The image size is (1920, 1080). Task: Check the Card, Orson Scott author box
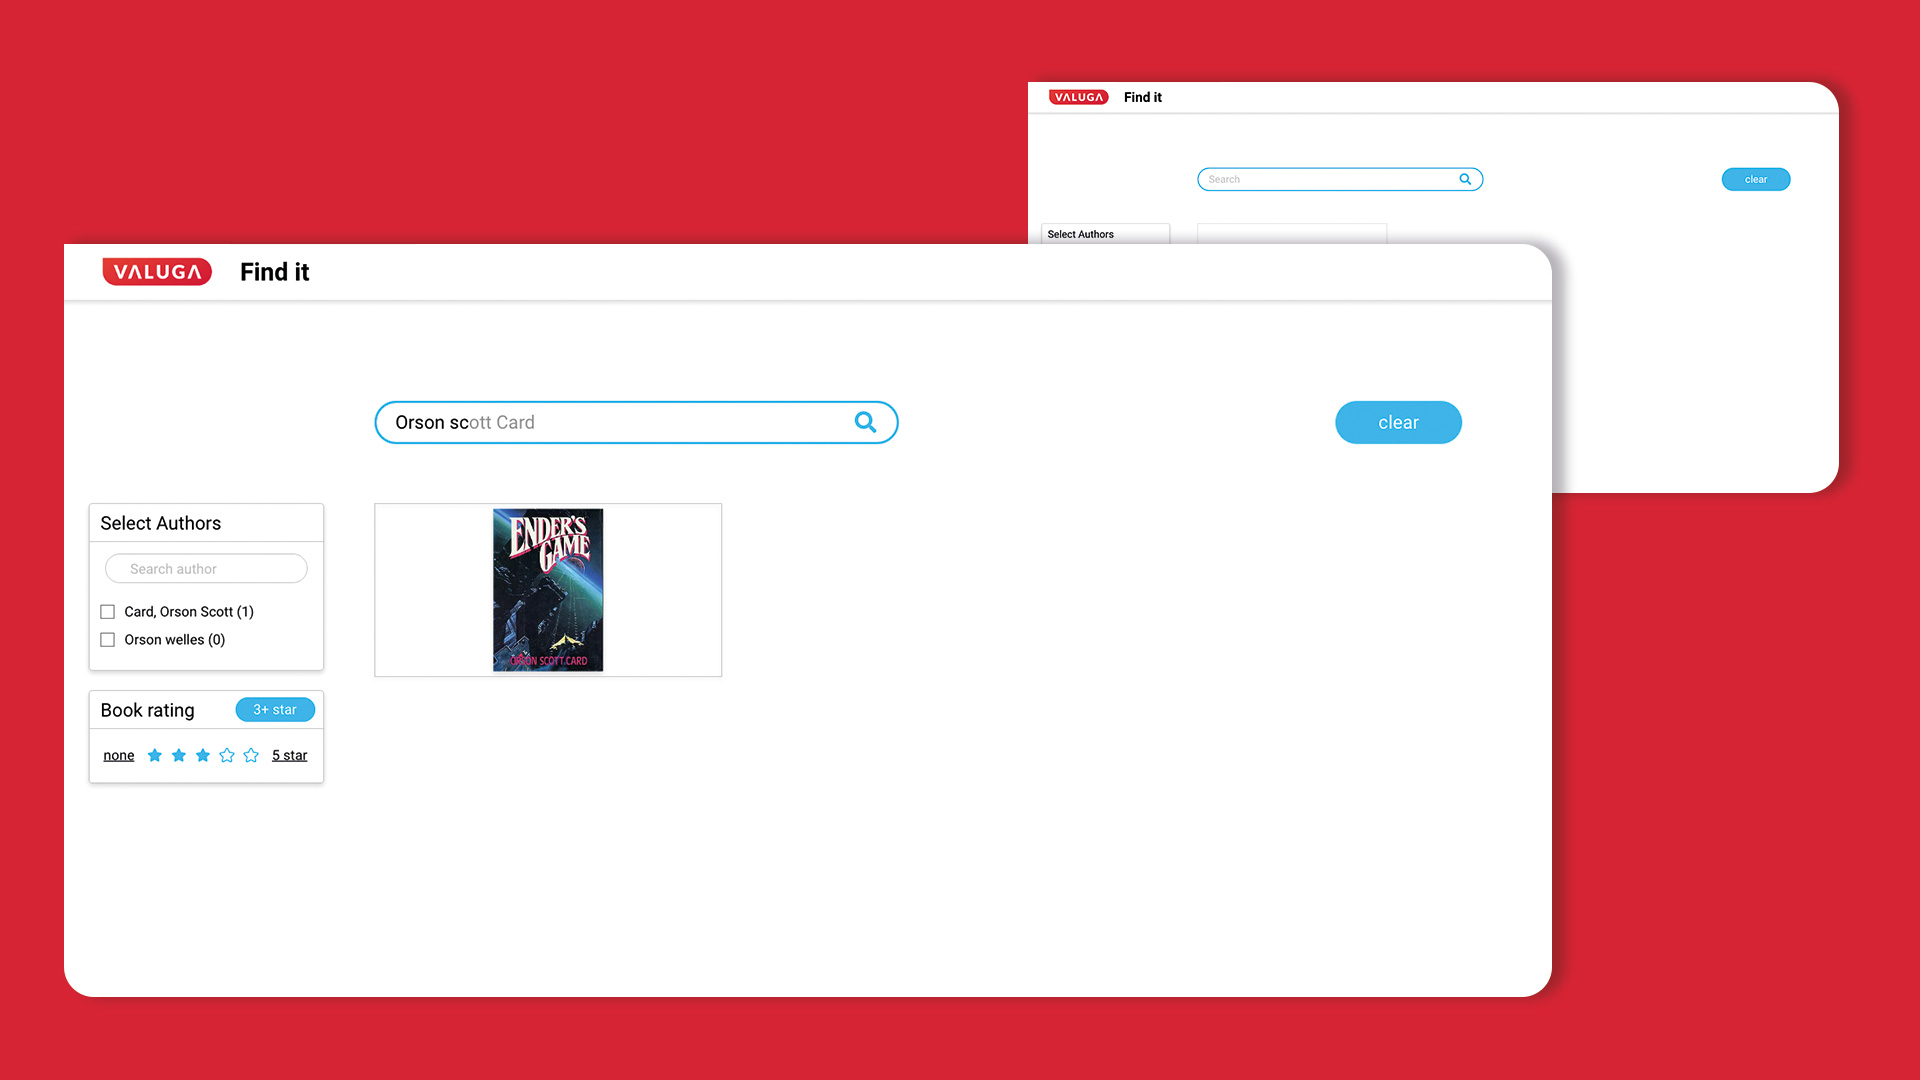coord(108,612)
